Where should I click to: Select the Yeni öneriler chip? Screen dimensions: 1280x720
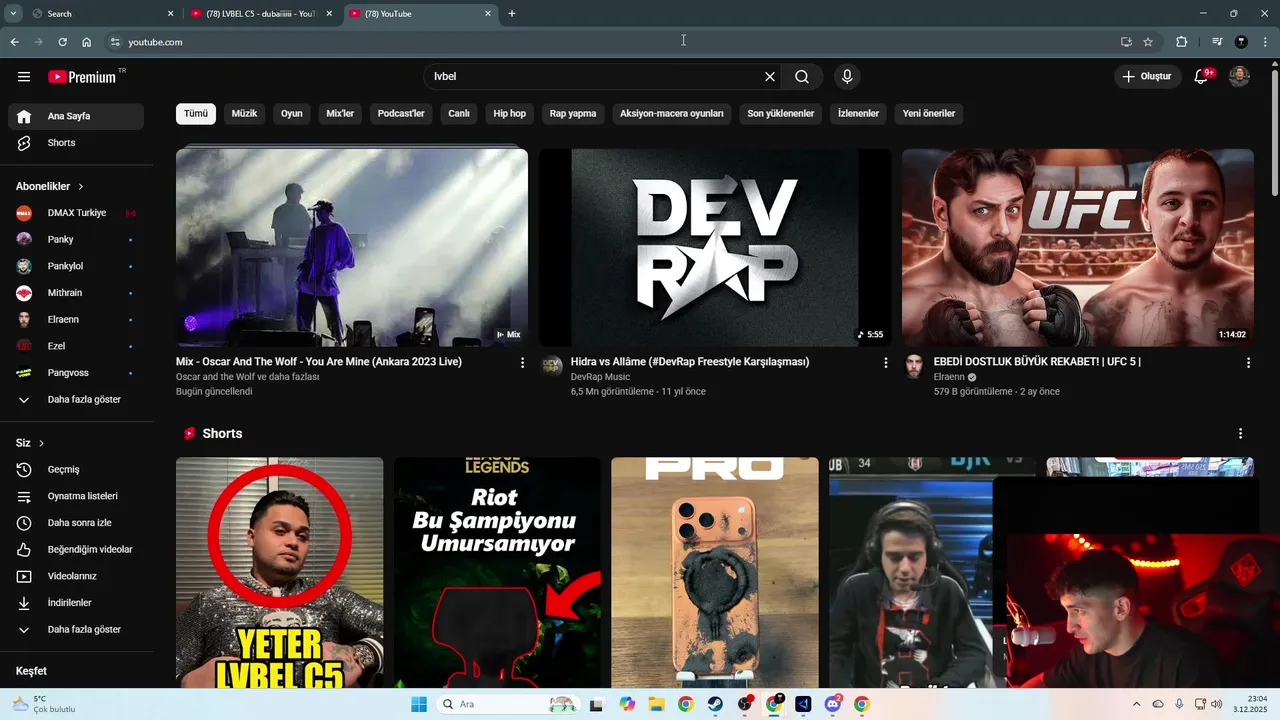[x=929, y=113]
